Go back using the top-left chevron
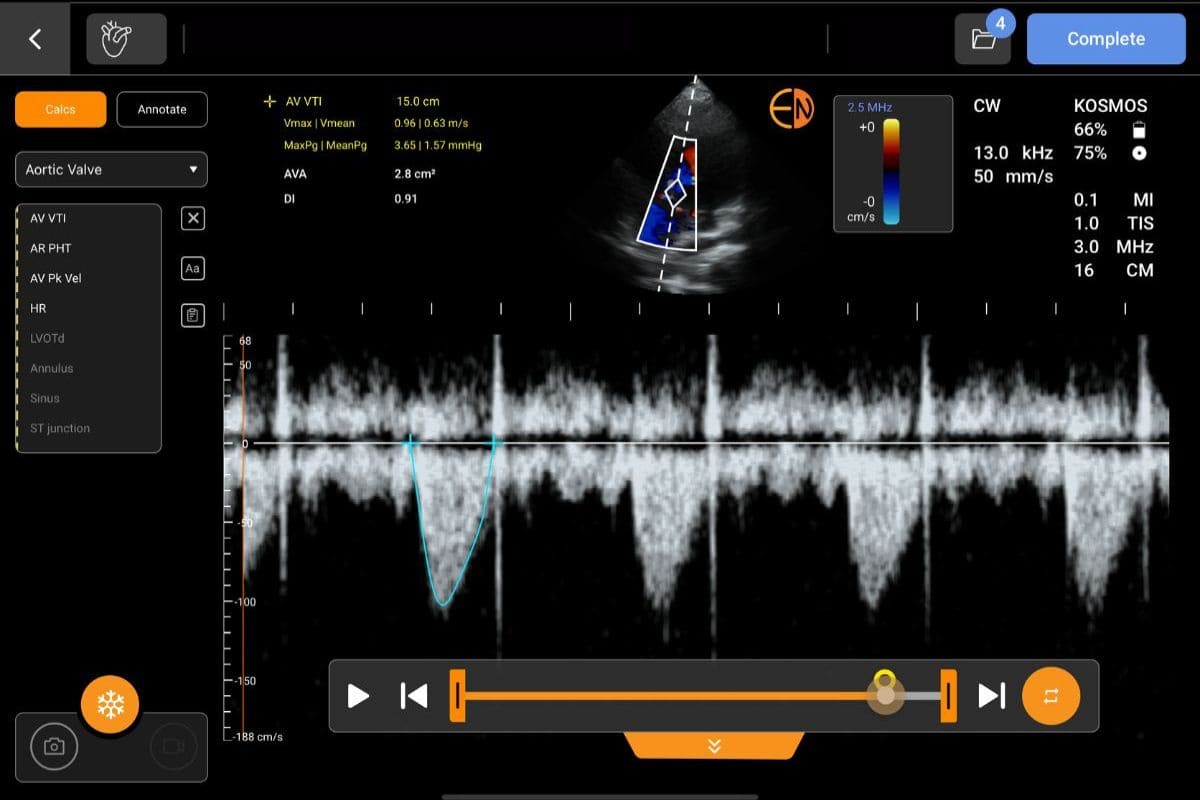The image size is (1200, 800). [x=37, y=38]
